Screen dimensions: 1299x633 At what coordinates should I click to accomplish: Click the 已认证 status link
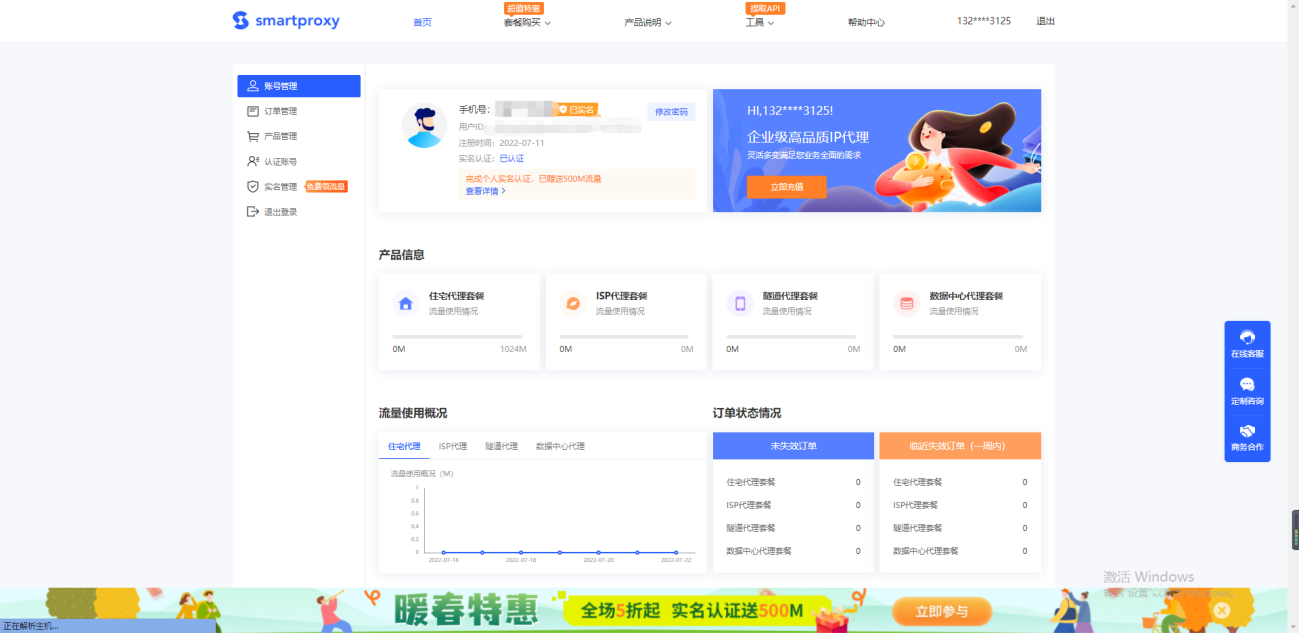click(512, 158)
